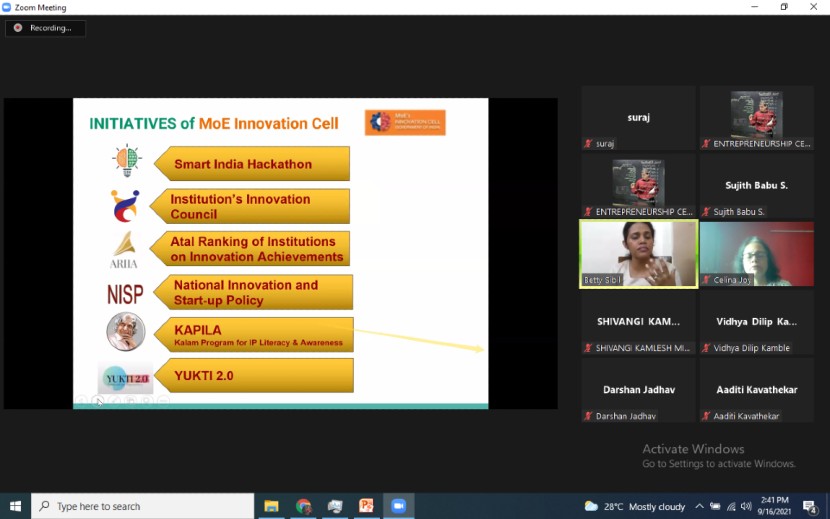
Task: Expand hidden system tray icons
Action: coord(700,506)
